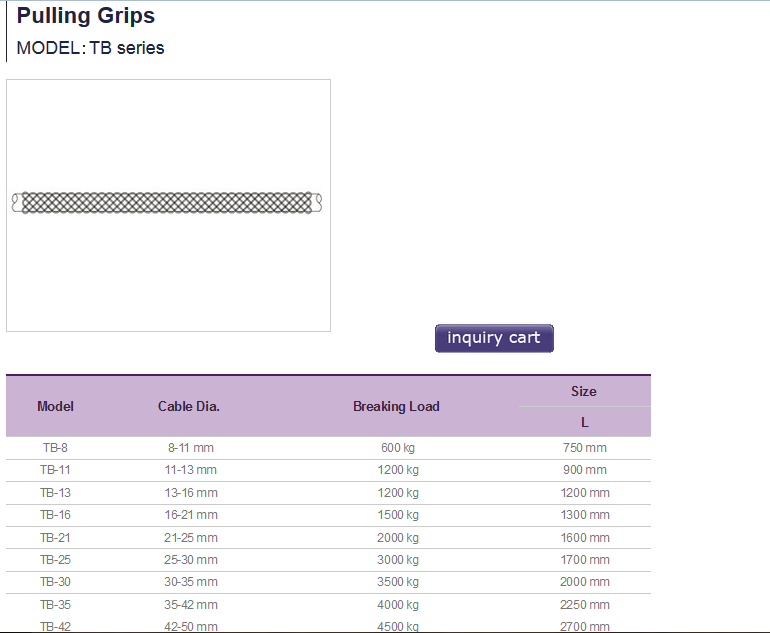The height and width of the screenshot is (633, 770).
Task: Click the 42-50 mm cable diameter cell
Action: [191, 627]
